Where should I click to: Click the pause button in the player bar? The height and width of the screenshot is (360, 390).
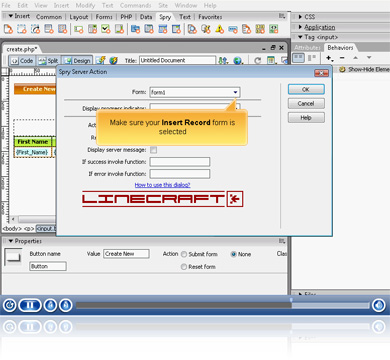point(30,305)
